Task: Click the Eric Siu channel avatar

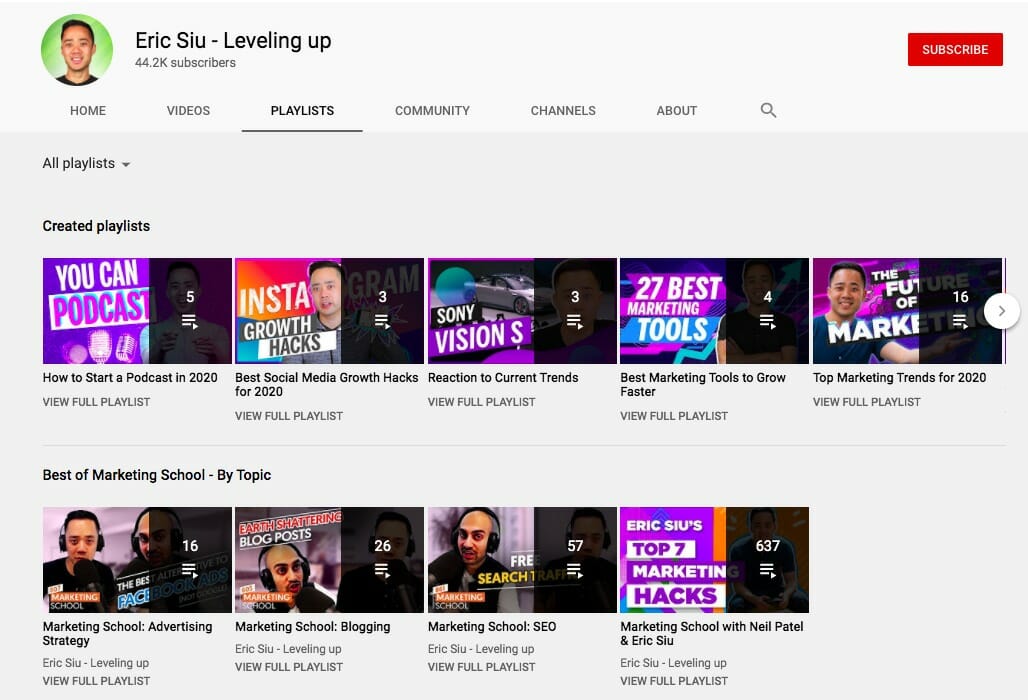Action: 77,50
